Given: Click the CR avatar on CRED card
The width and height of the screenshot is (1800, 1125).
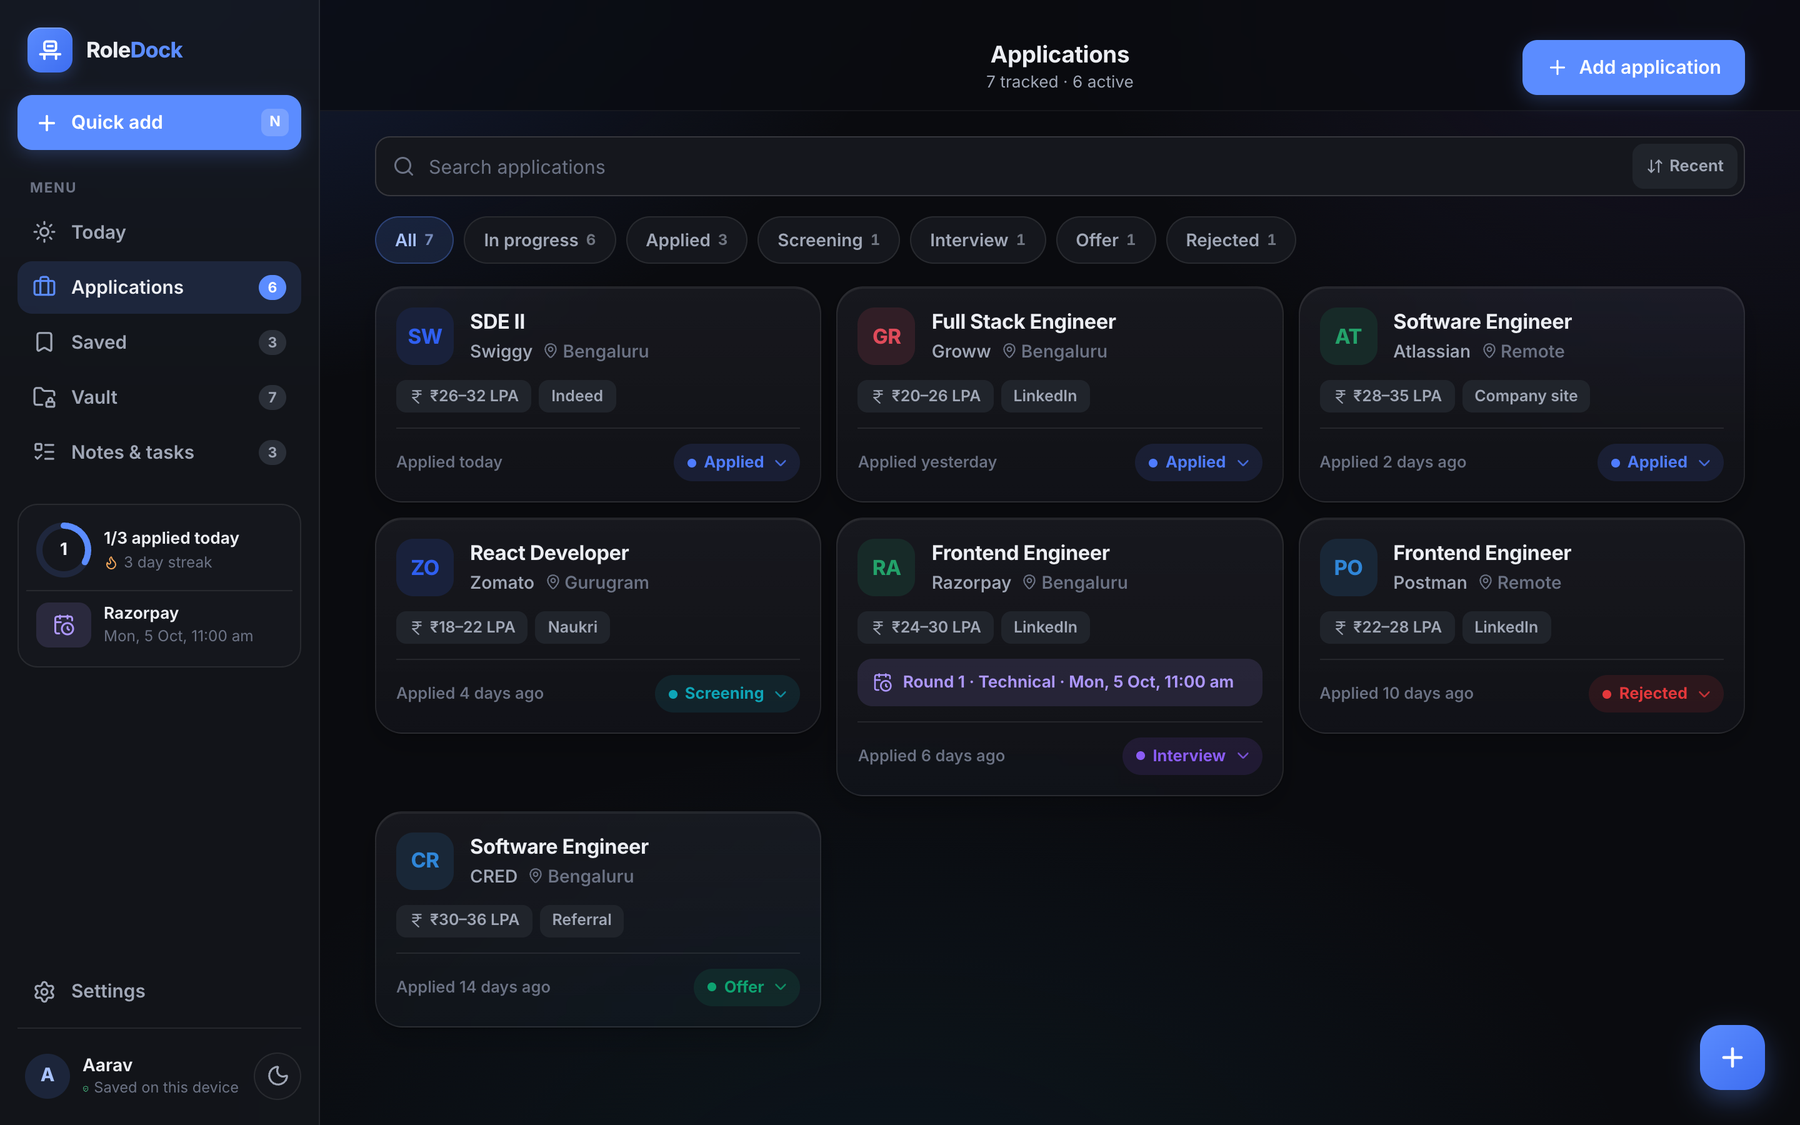Looking at the screenshot, I should [425, 860].
